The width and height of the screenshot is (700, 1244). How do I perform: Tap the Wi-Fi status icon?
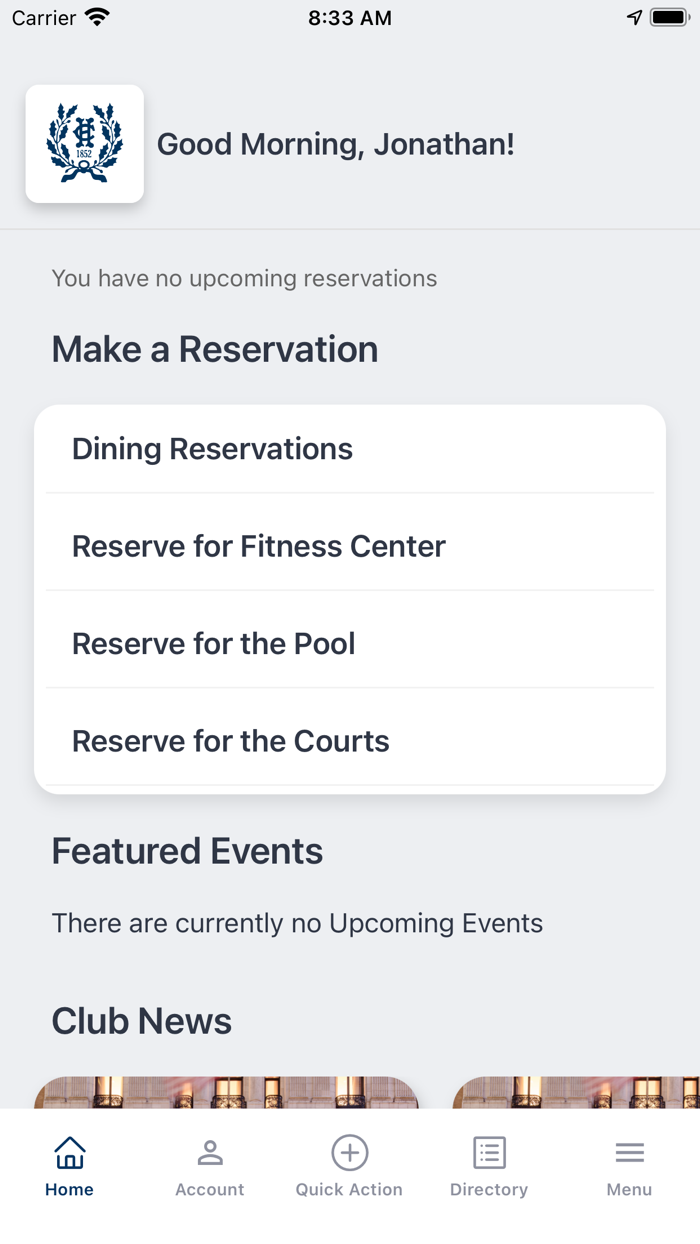point(97,18)
